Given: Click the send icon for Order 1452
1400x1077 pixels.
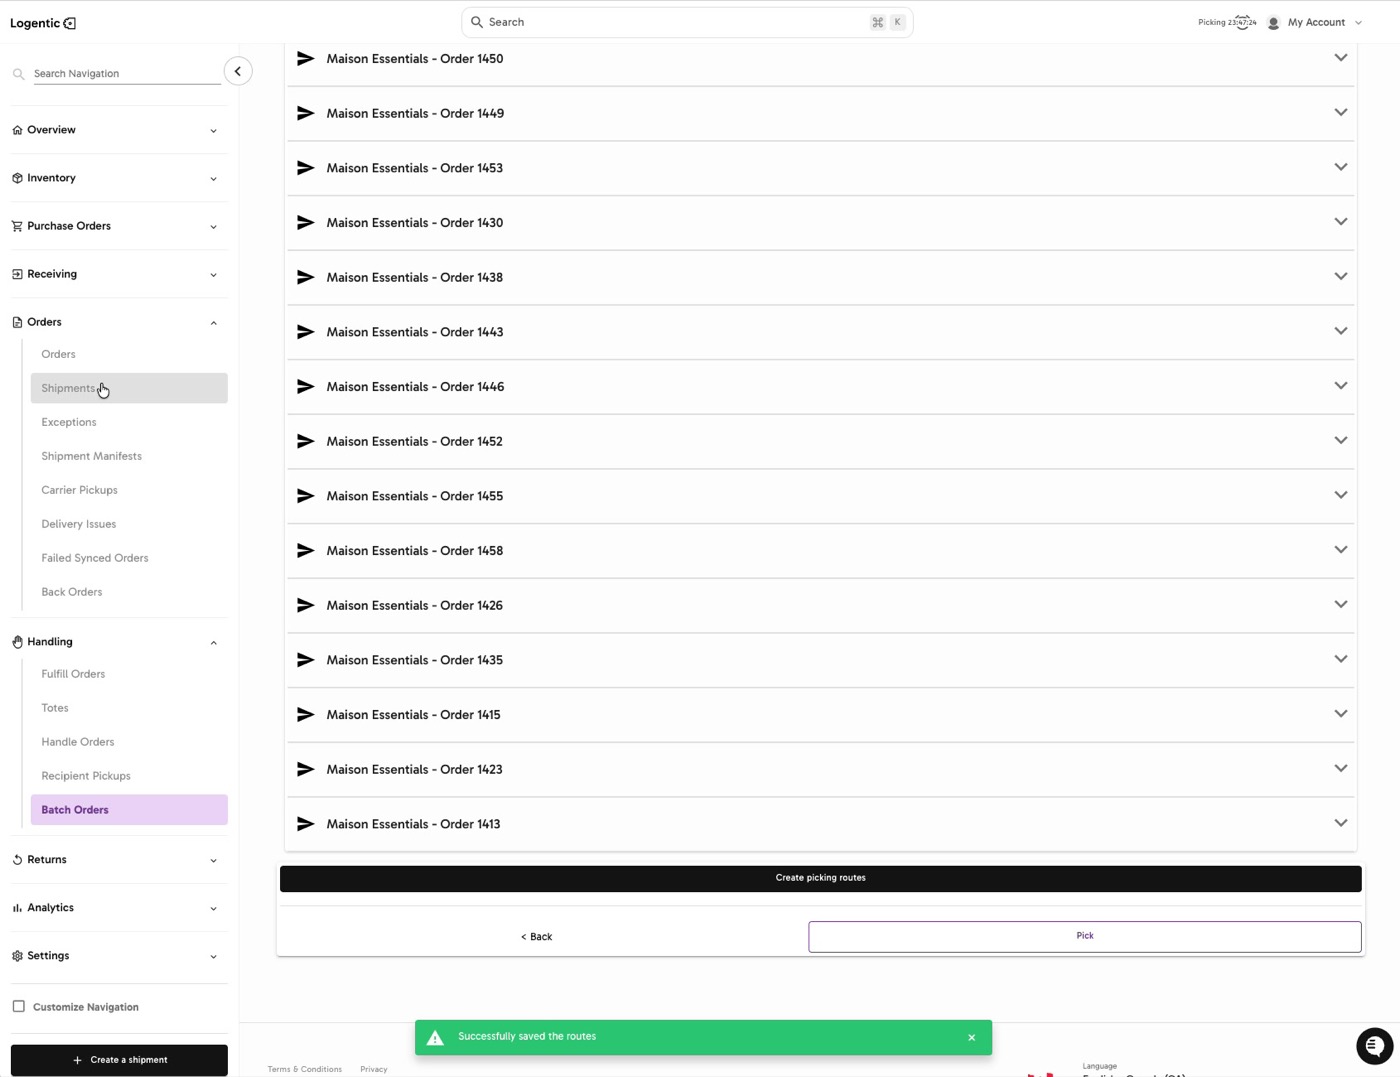Looking at the screenshot, I should point(306,441).
